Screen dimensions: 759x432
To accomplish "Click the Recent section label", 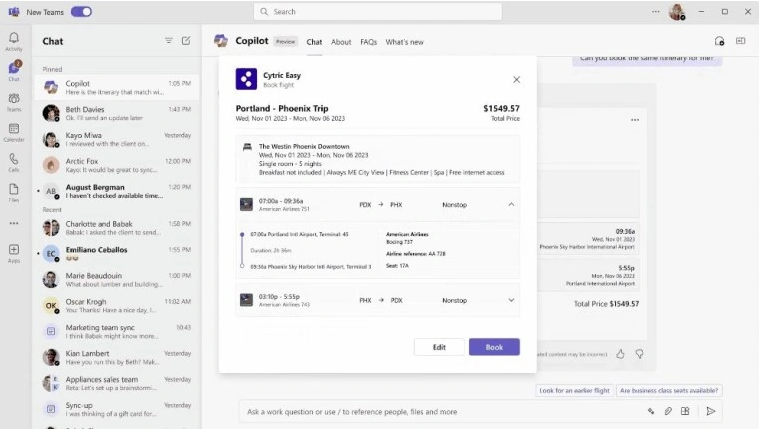I will (52, 210).
